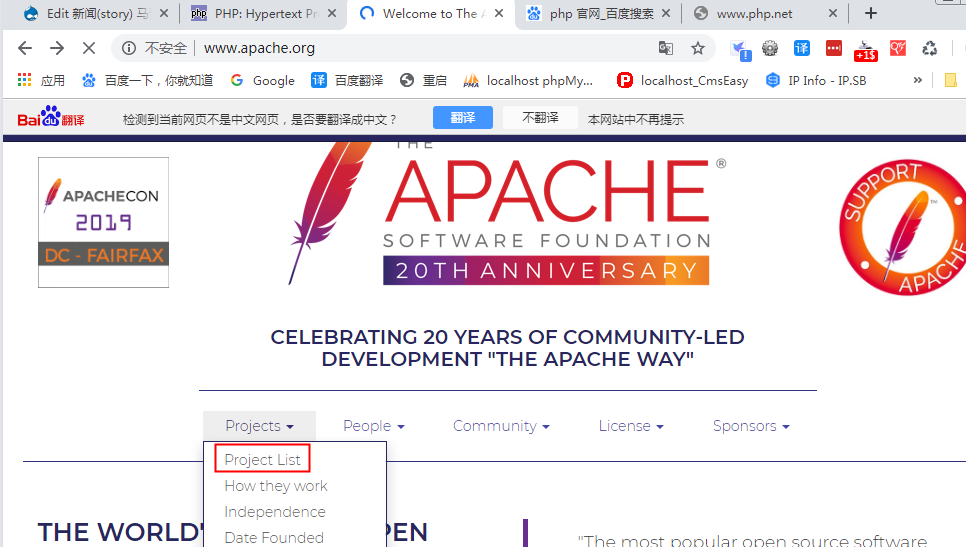The height and width of the screenshot is (547, 966).
Task: Select Independence menu item
Action: coord(275,512)
